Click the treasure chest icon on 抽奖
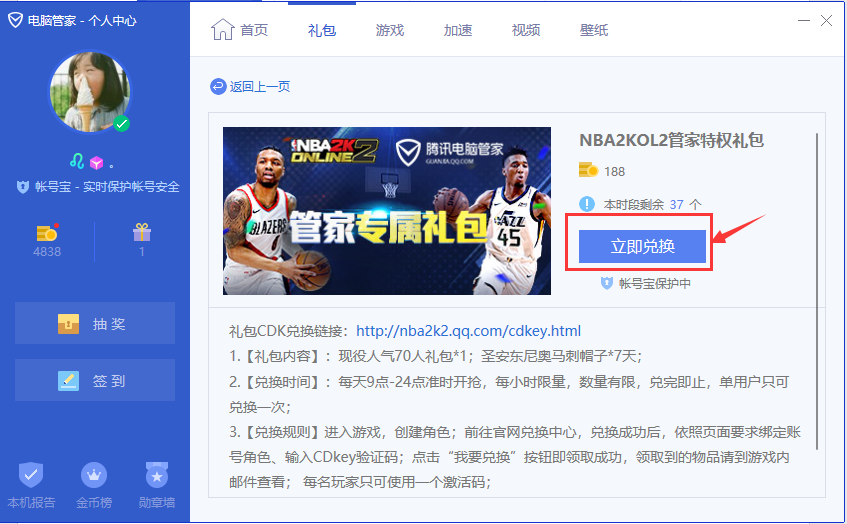Image resolution: width=847 pixels, height=524 pixels. tap(69, 324)
